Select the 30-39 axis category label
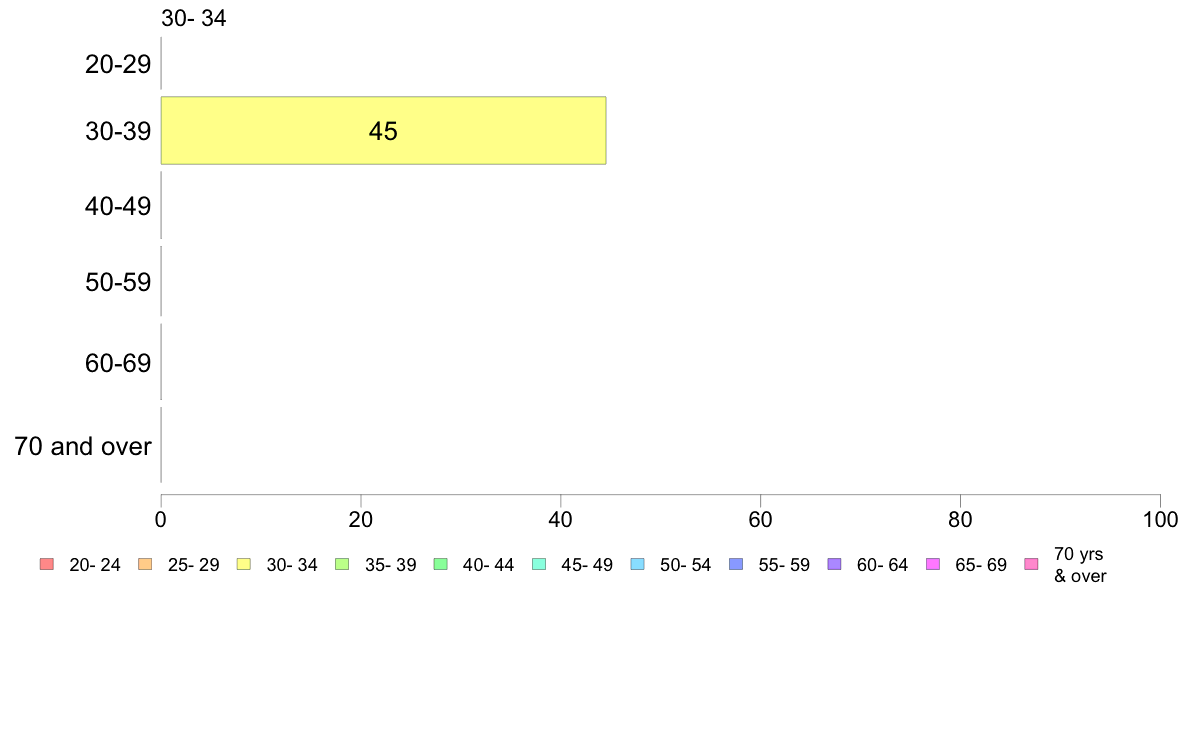Screen dimensions: 1188x736 click(118, 131)
